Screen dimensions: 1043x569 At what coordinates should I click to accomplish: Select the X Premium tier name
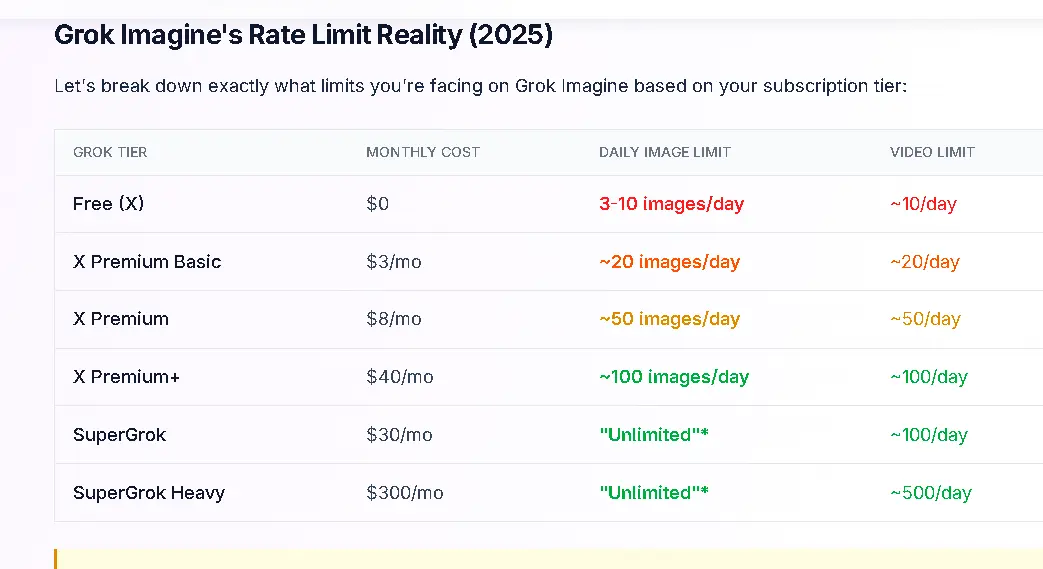pyautogui.click(x=121, y=319)
